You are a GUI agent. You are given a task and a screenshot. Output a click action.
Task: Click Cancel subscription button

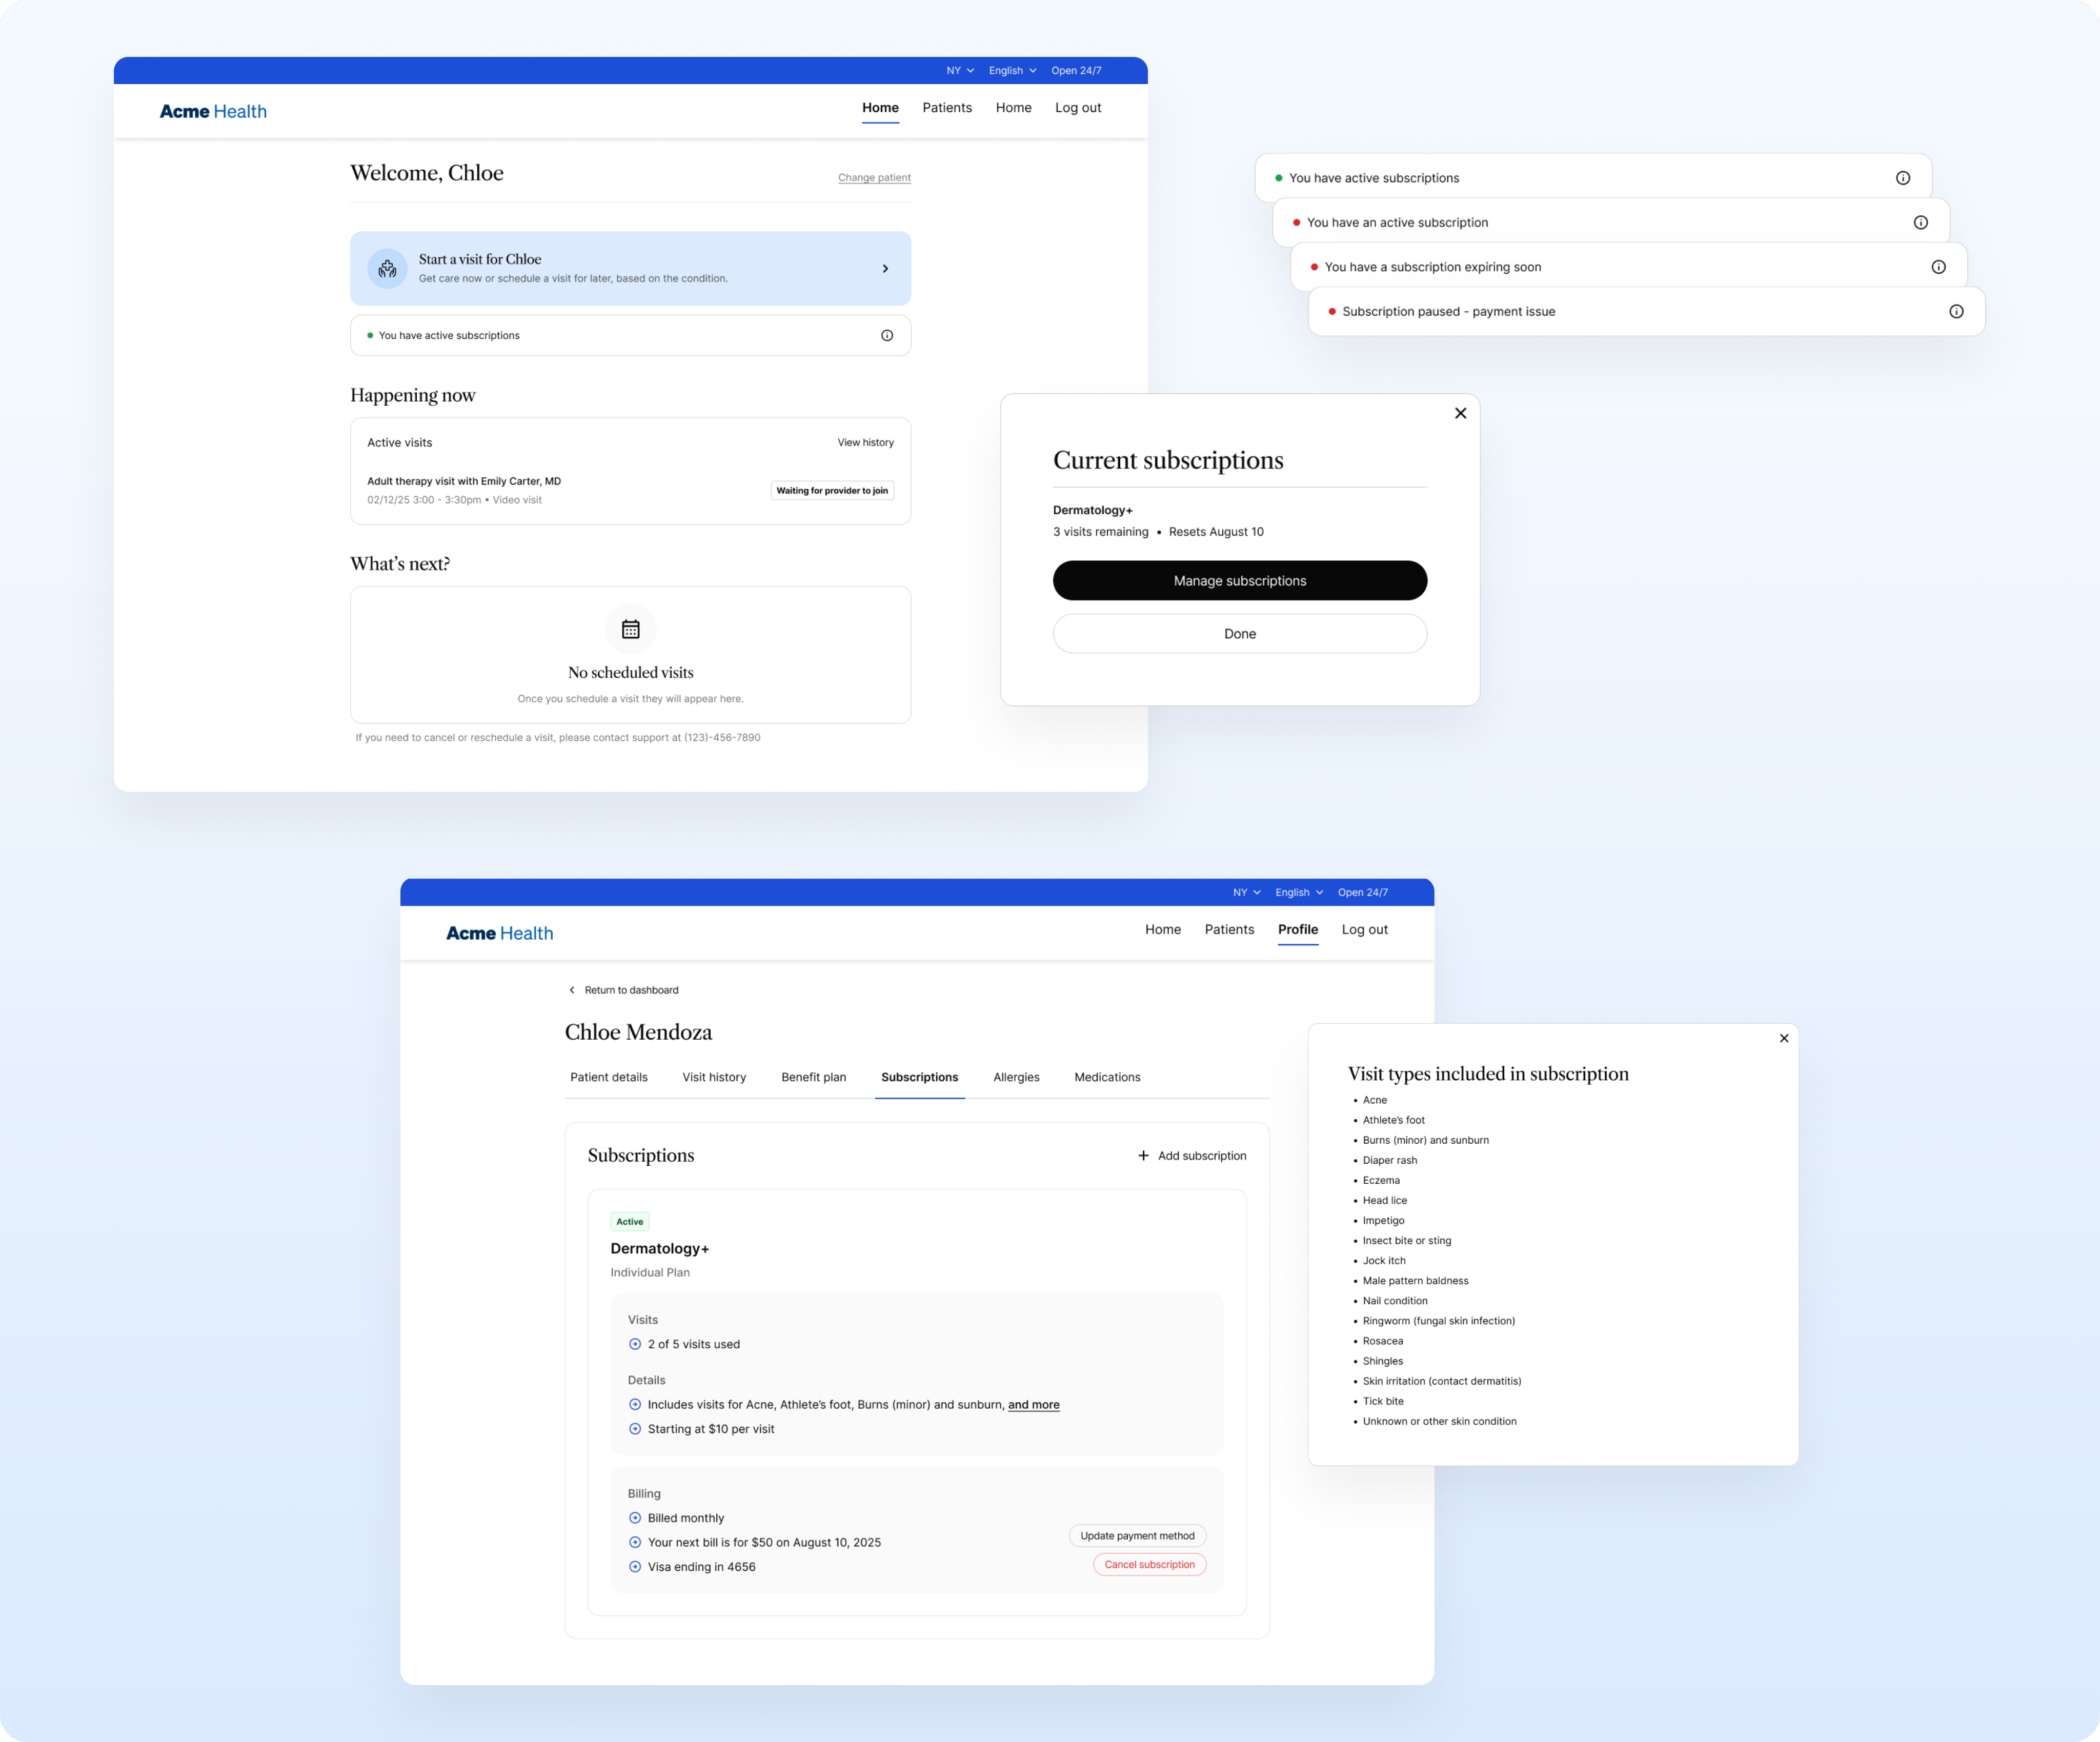click(1149, 1564)
